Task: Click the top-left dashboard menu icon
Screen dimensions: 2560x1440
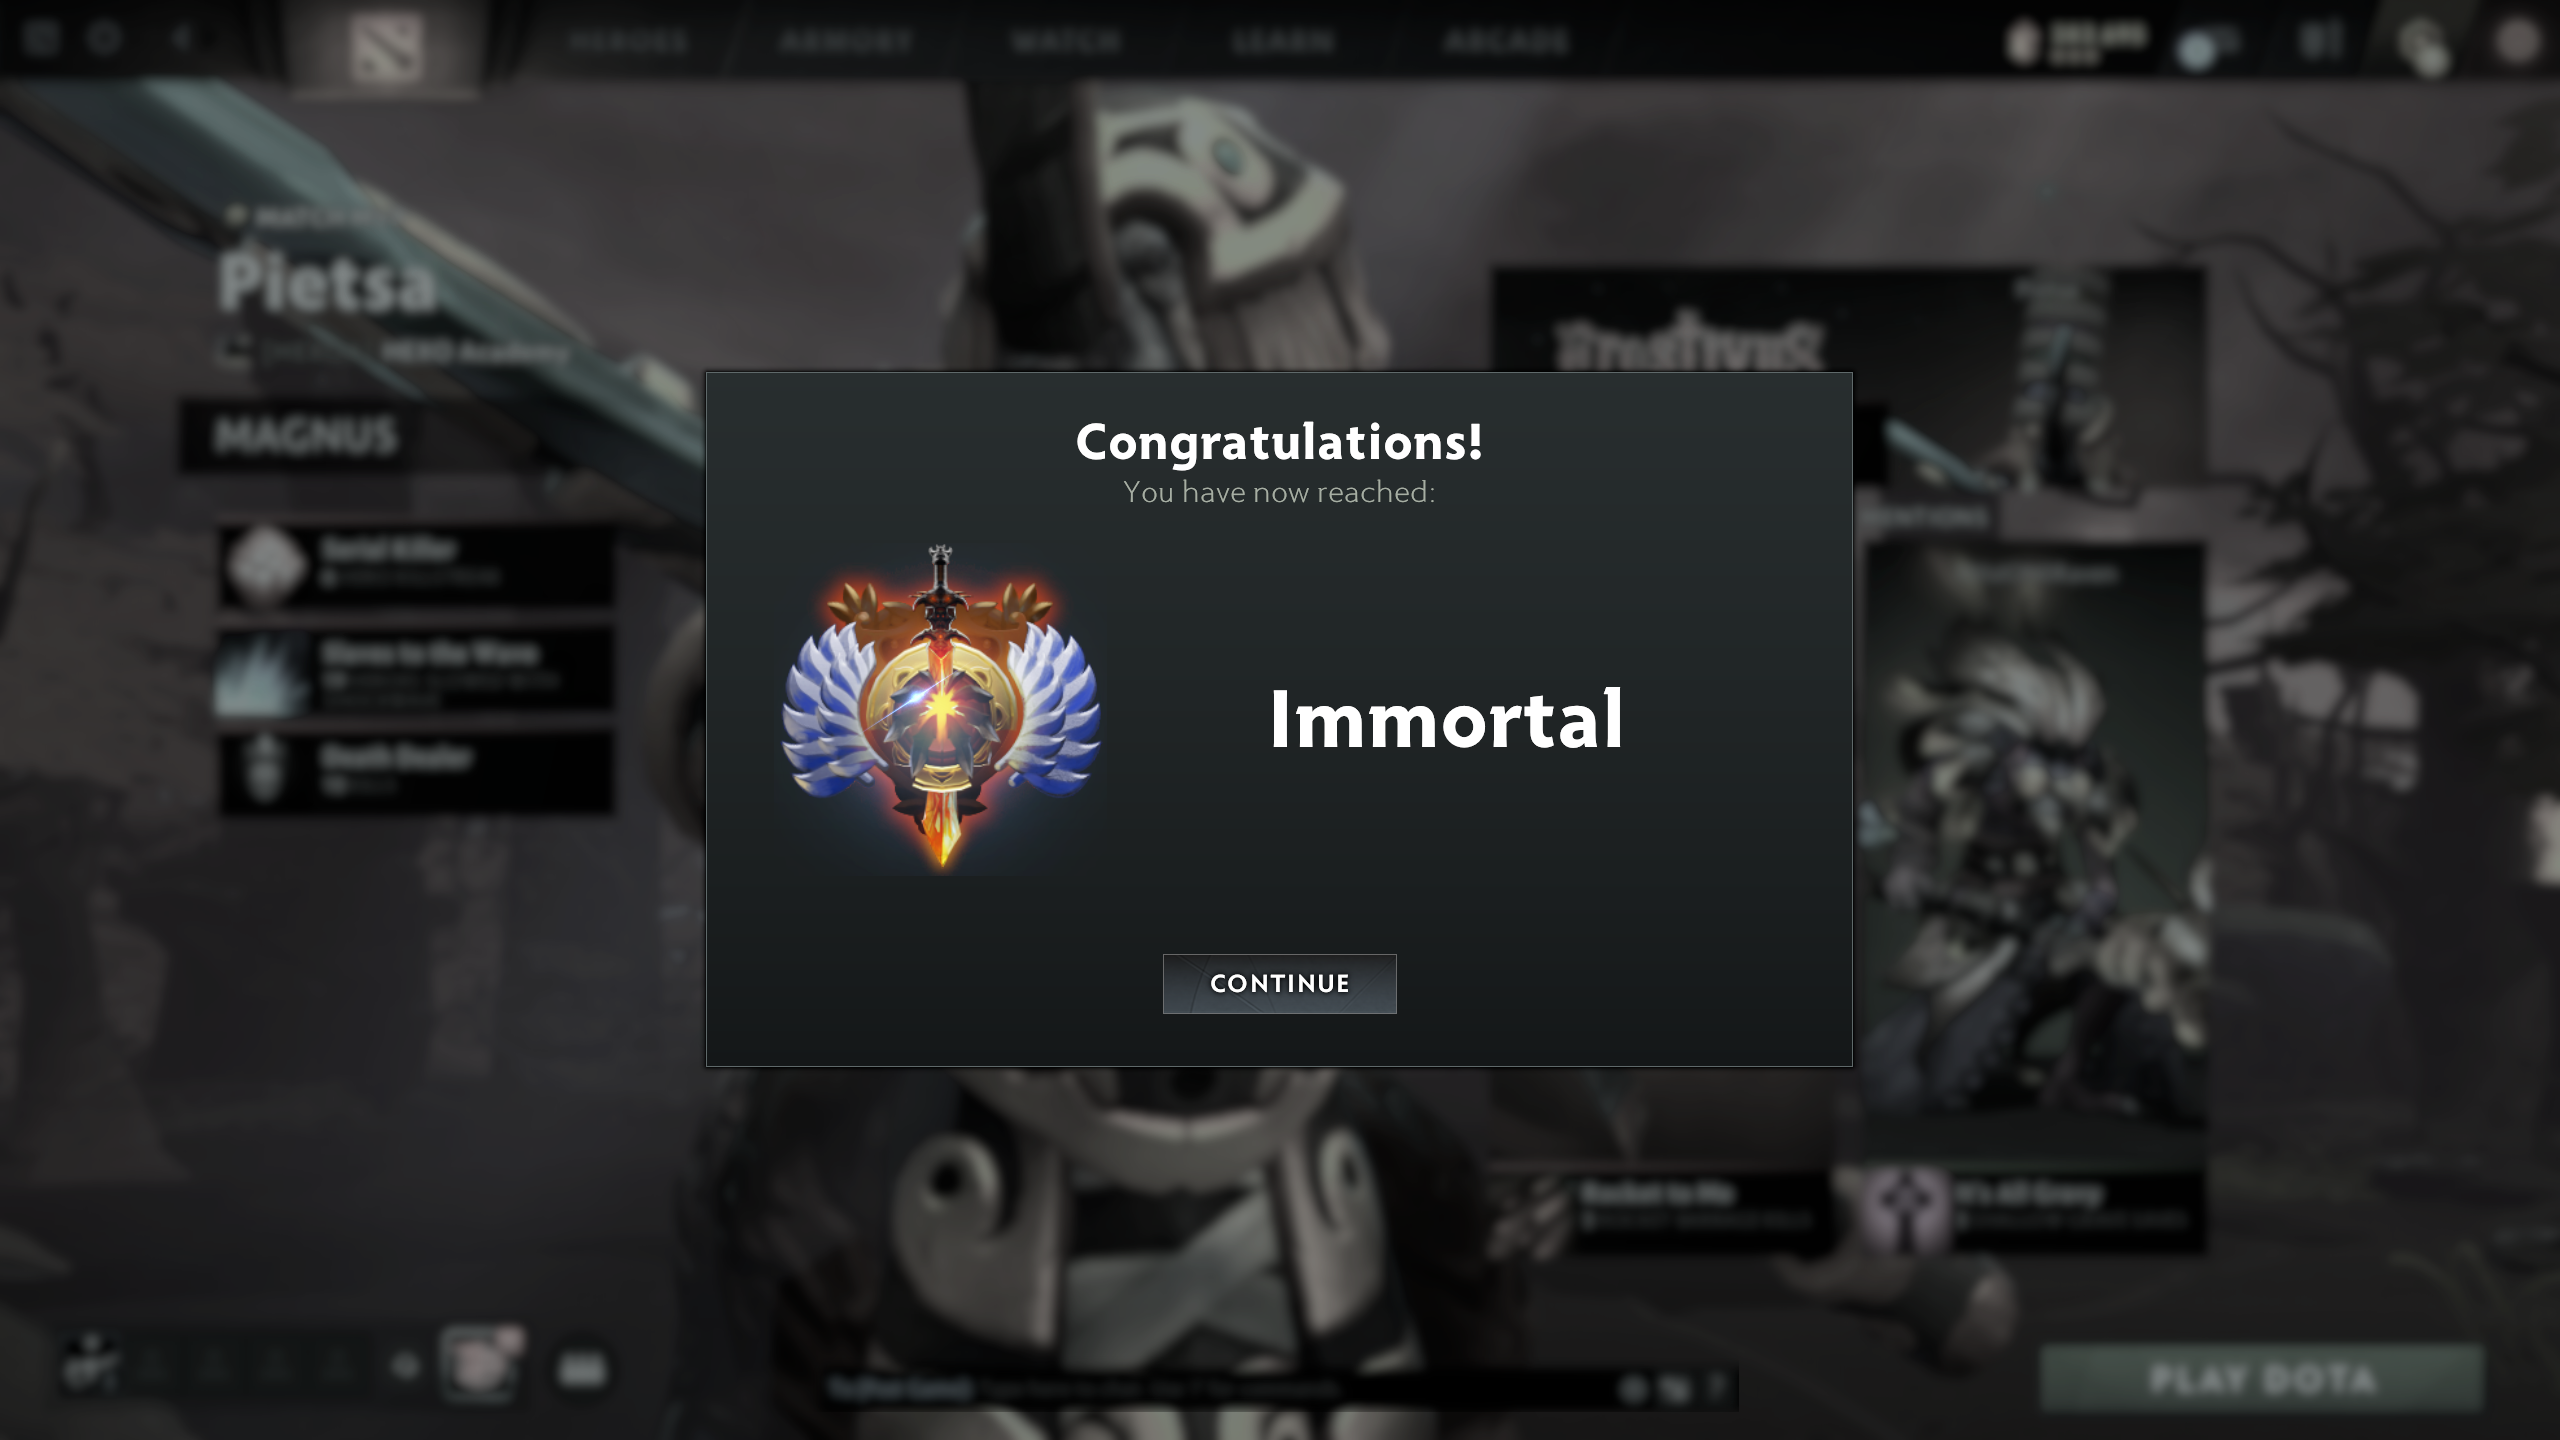Action: click(x=41, y=39)
